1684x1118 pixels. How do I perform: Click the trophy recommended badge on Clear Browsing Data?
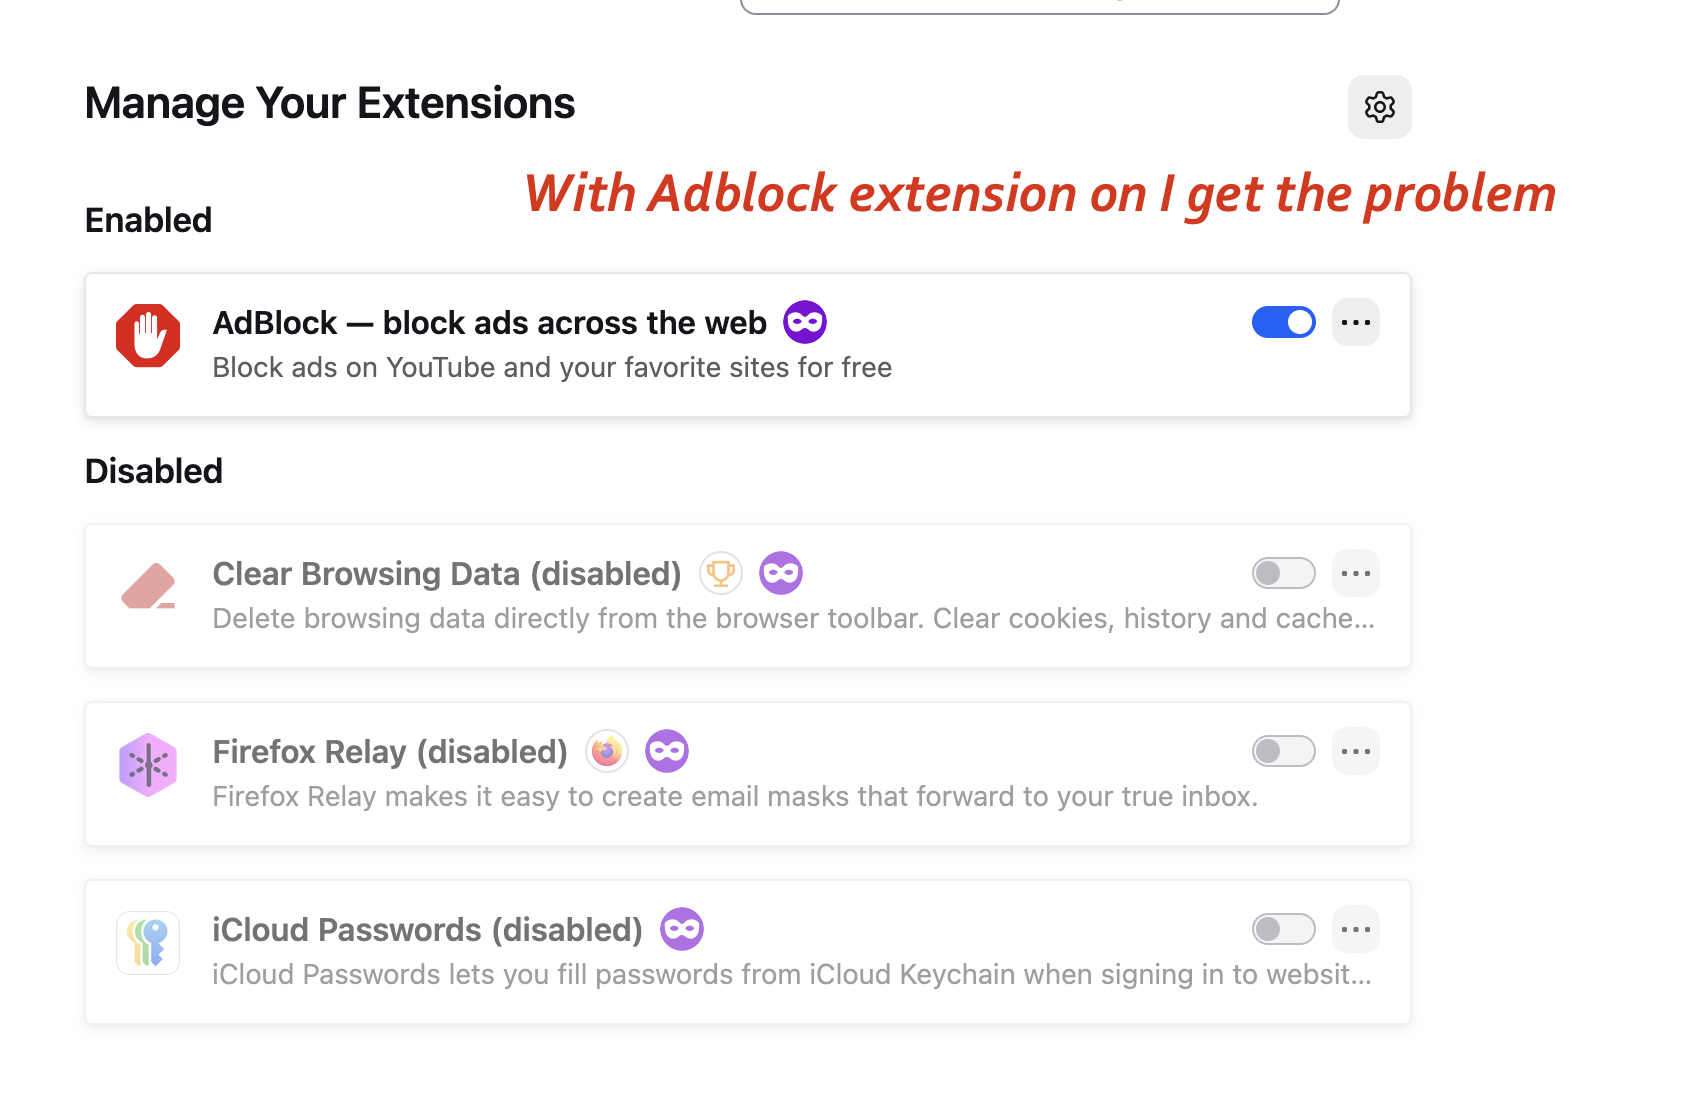(x=721, y=573)
